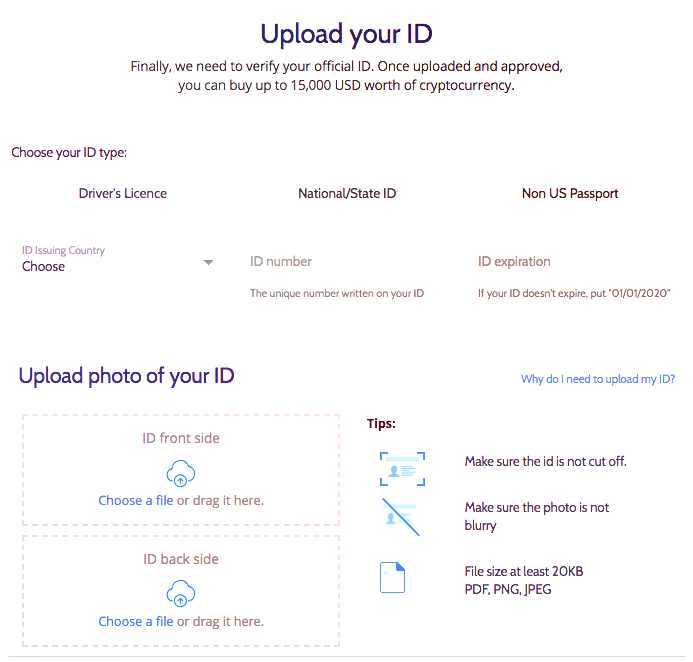693x662 pixels.
Task: Click 'Choose a file' link for back side
Action: pos(136,621)
